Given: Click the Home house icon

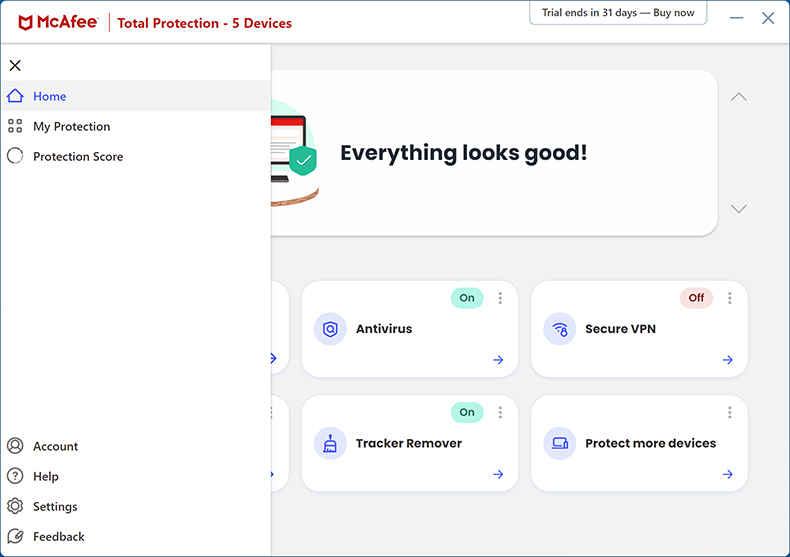Looking at the screenshot, I should pos(15,96).
